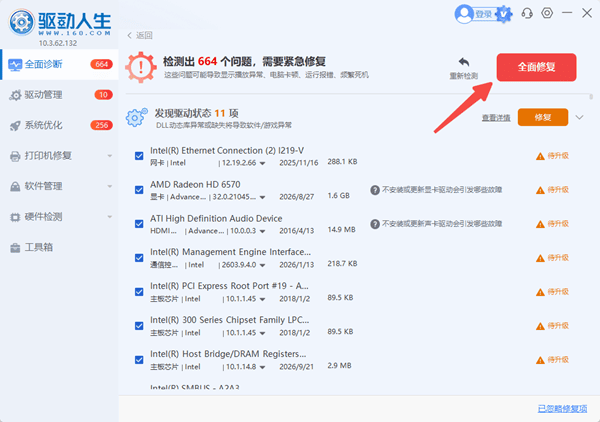Open the hexagon settings icon

tap(547, 13)
